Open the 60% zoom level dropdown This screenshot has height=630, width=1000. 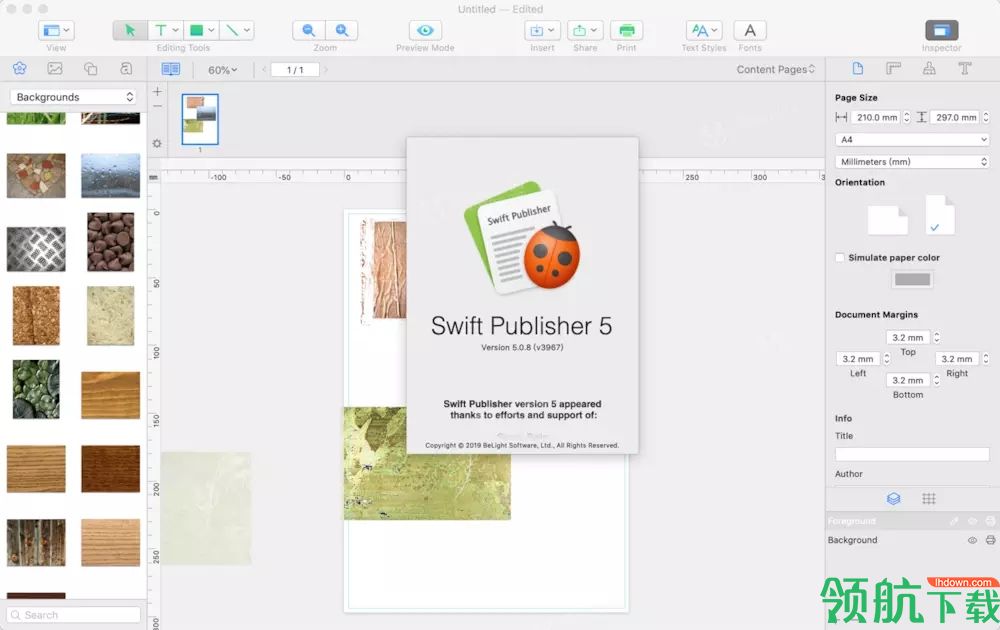tap(222, 70)
